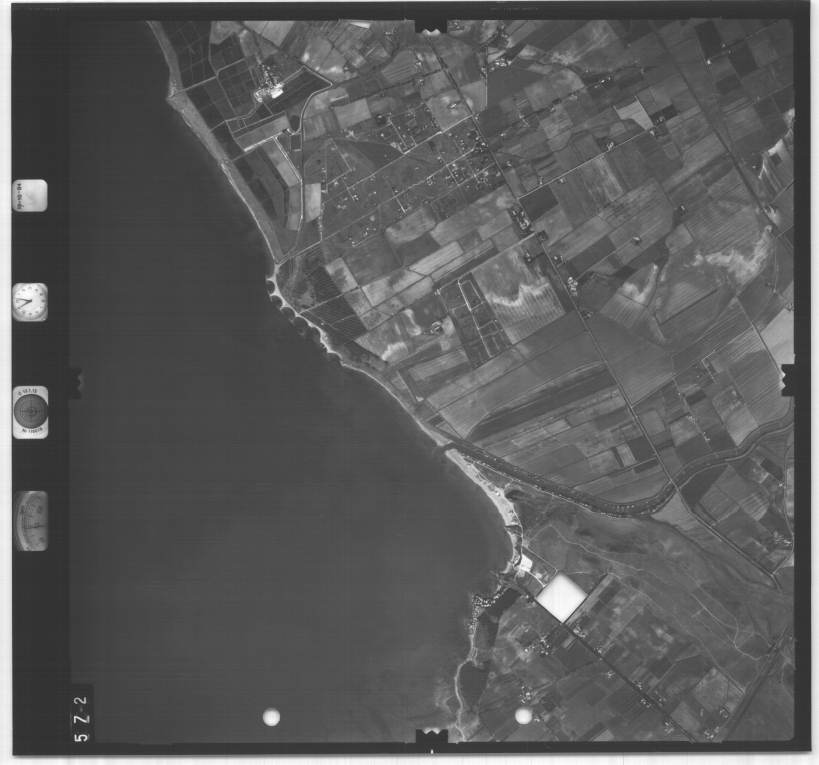
Task: Click the white circular spot over the sea
Action: (x=270, y=716)
